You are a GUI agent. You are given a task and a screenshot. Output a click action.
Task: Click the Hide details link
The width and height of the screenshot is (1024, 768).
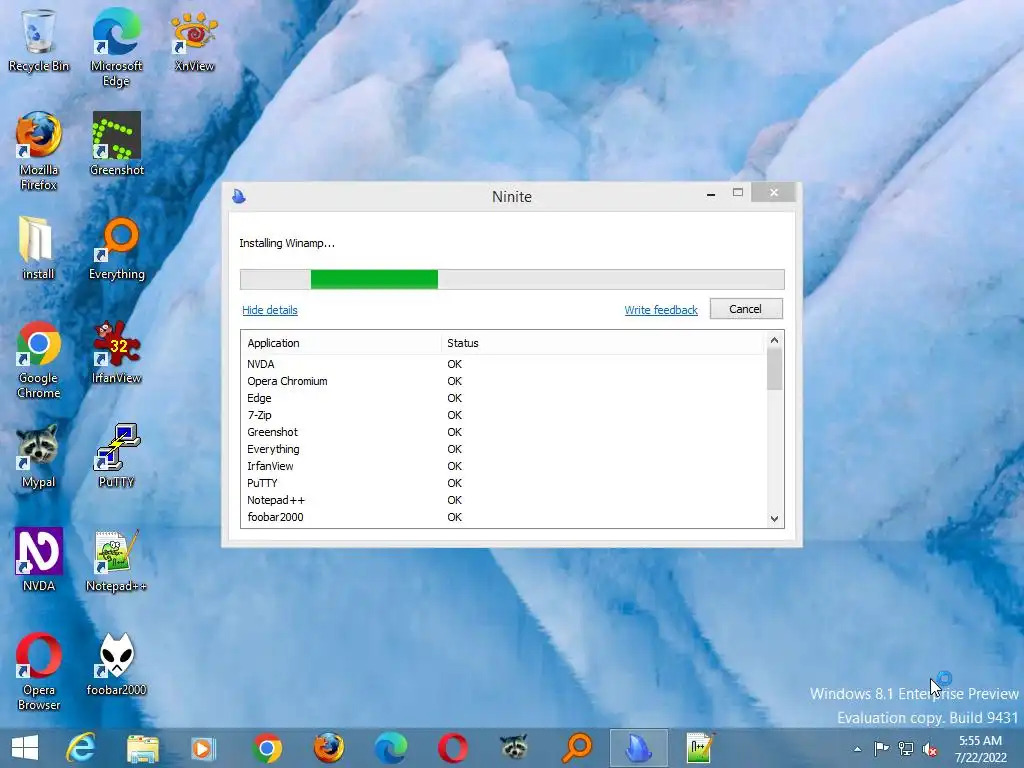(270, 310)
